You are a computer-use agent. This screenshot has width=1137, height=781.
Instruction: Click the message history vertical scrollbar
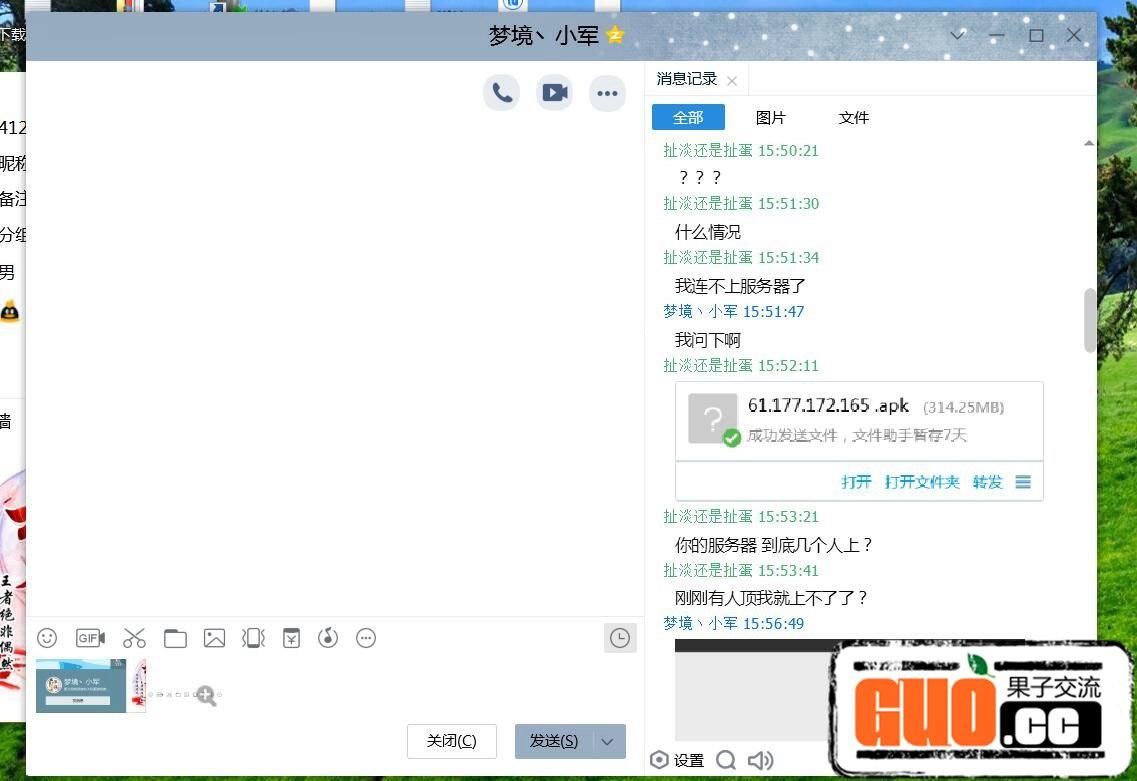pyautogui.click(x=1089, y=320)
